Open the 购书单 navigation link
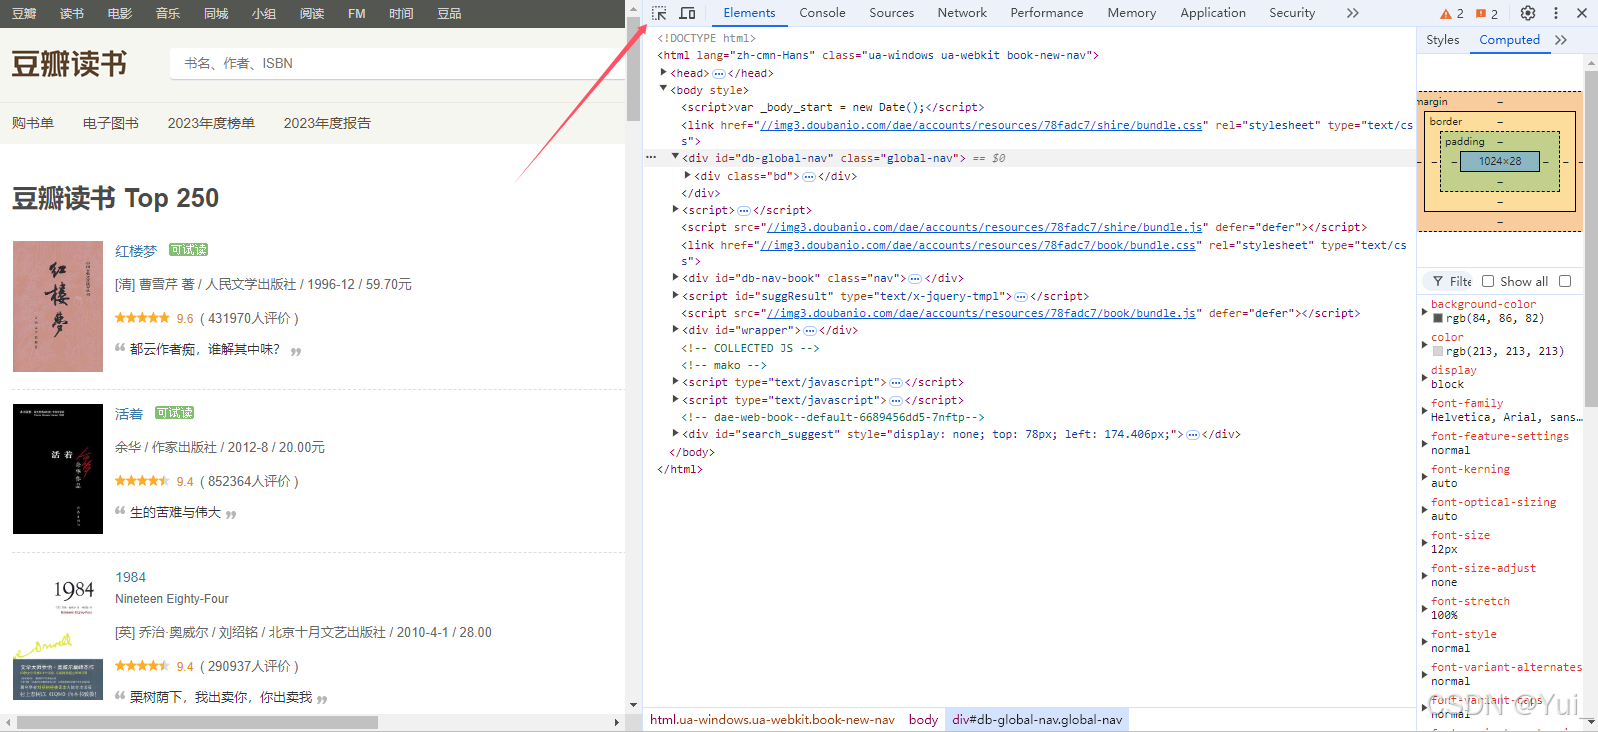 pos(33,123)
